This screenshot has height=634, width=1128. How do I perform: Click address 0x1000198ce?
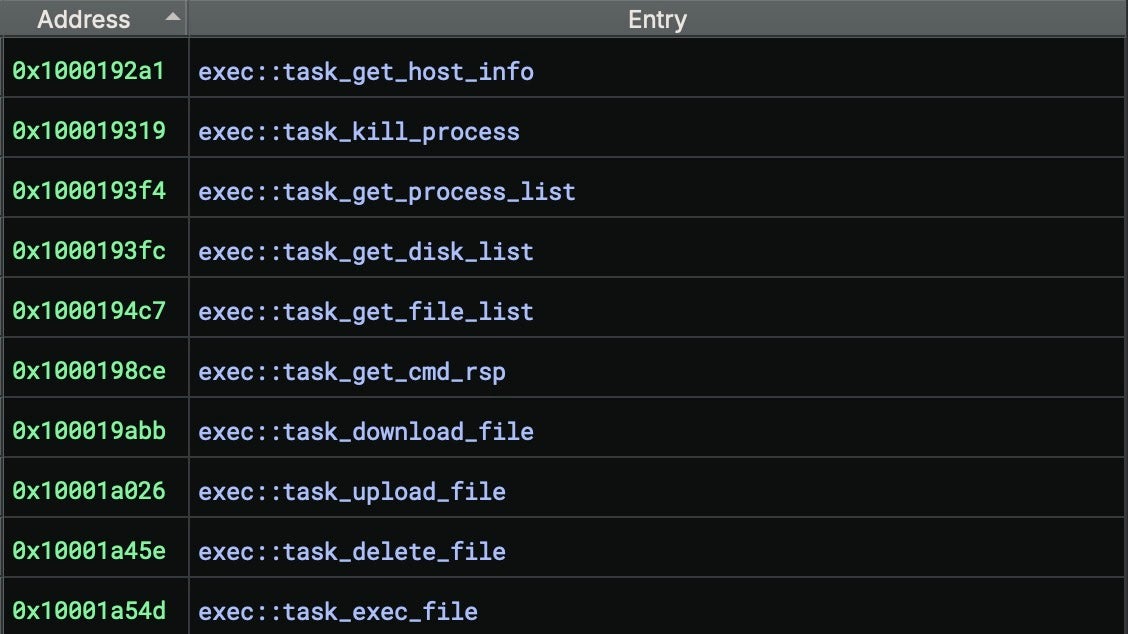(89, 372)
